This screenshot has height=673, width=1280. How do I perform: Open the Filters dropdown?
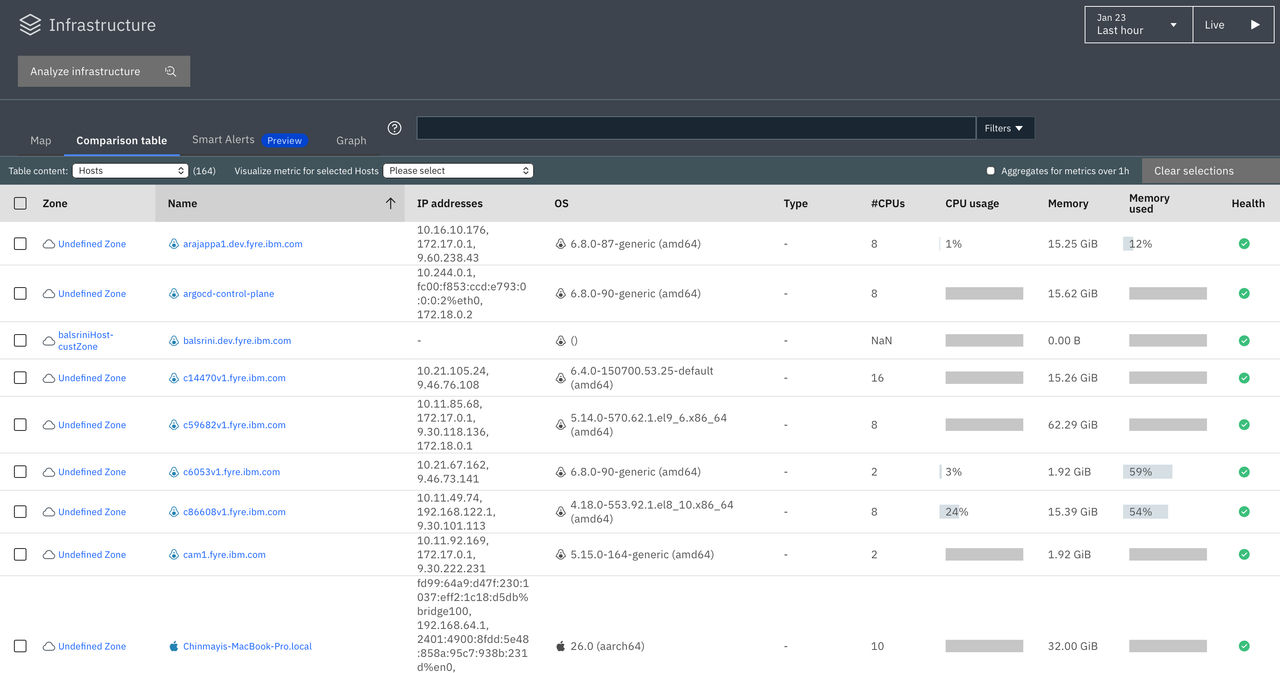point(1004,128)
